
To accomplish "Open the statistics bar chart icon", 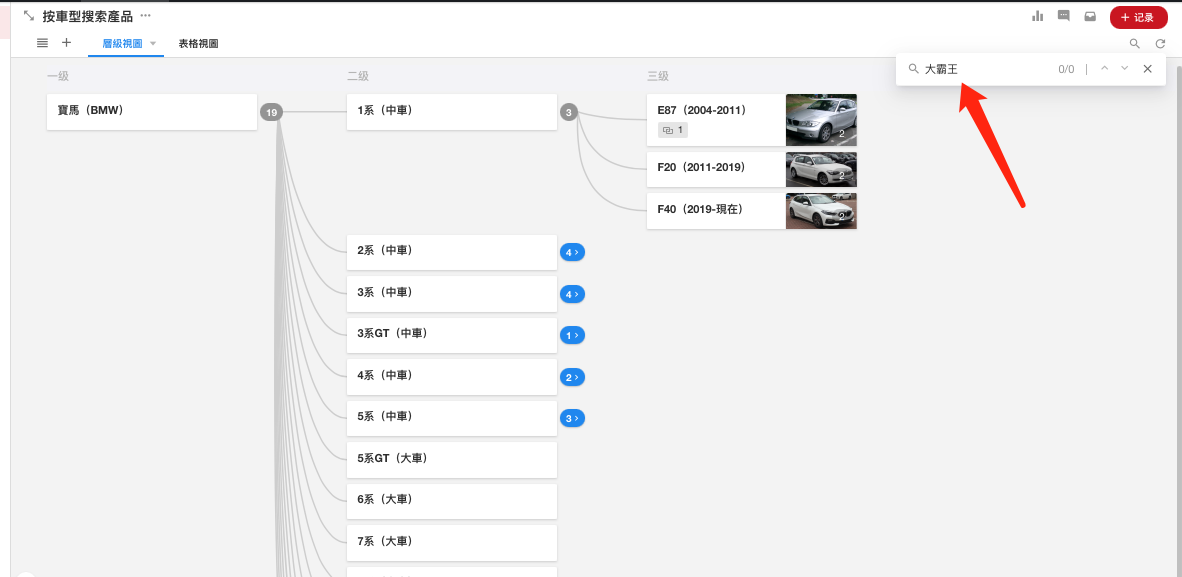I will pyautogui.click(x=1037, y=16).
